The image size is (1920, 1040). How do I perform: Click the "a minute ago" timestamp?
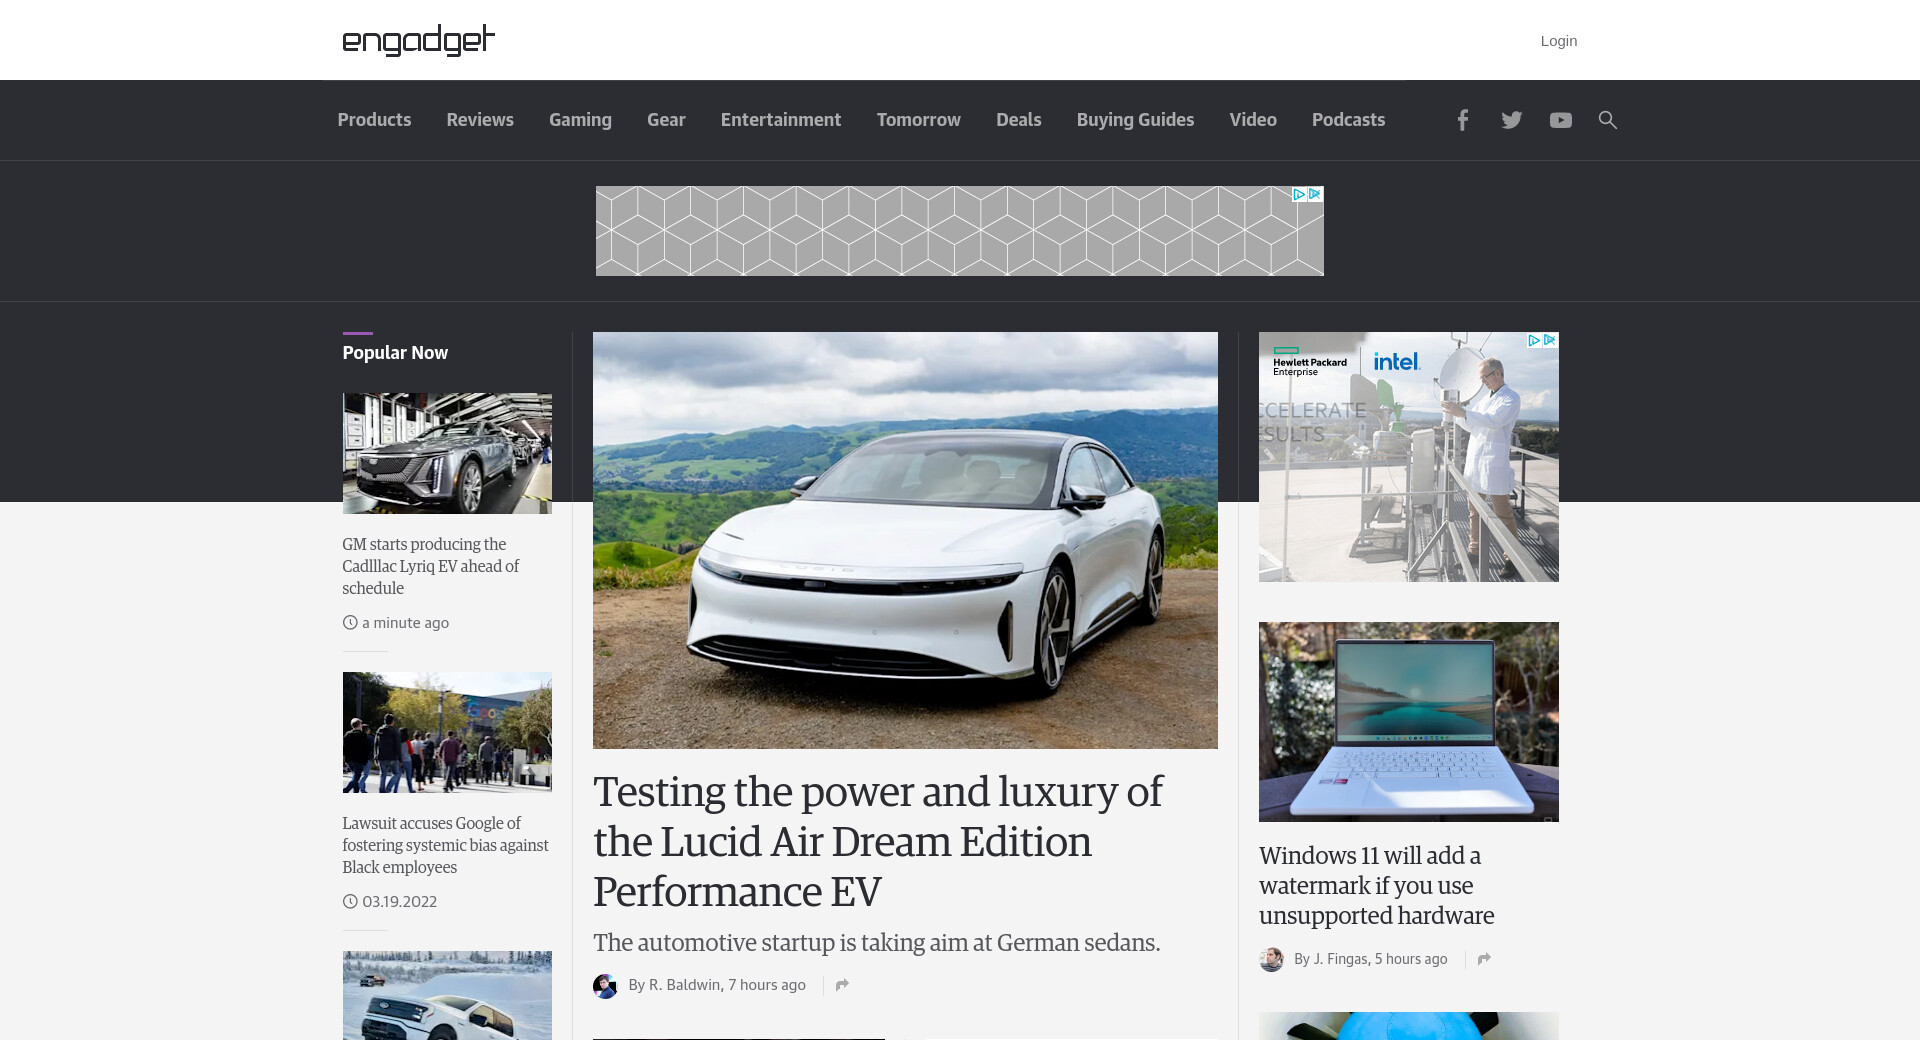(x=405, y=623)
